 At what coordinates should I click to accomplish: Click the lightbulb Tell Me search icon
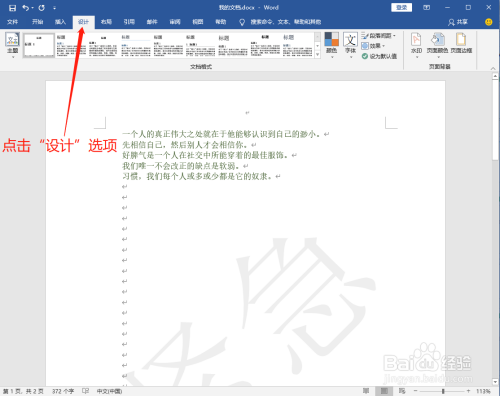click(x=242, y=22)
